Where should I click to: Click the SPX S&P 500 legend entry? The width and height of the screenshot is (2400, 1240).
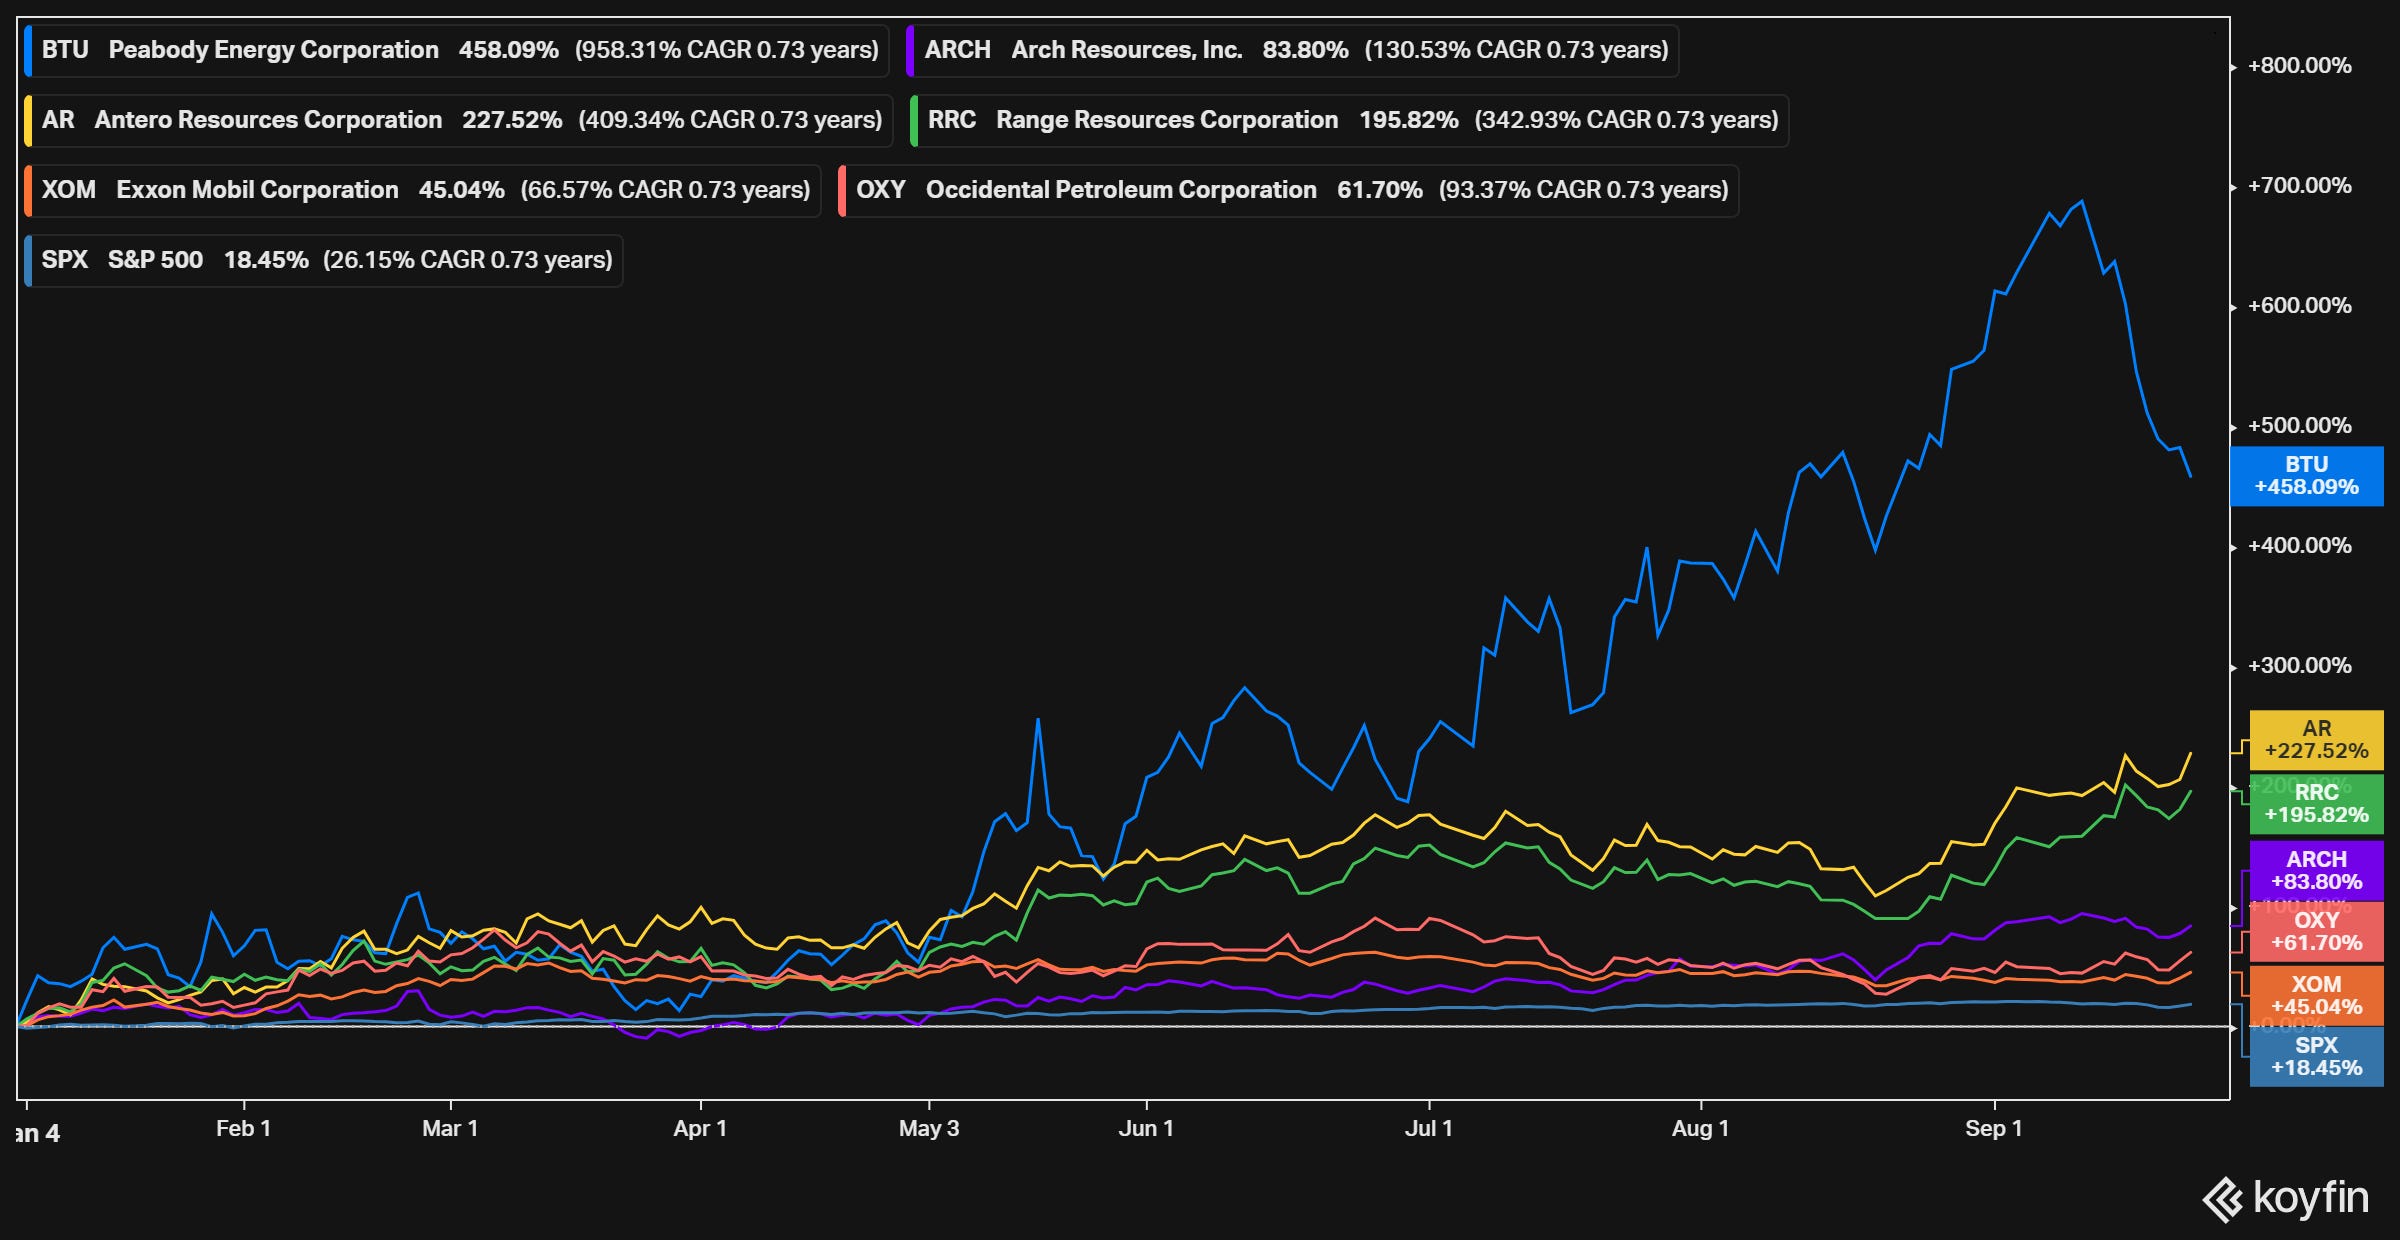click(x=324, y=260)
